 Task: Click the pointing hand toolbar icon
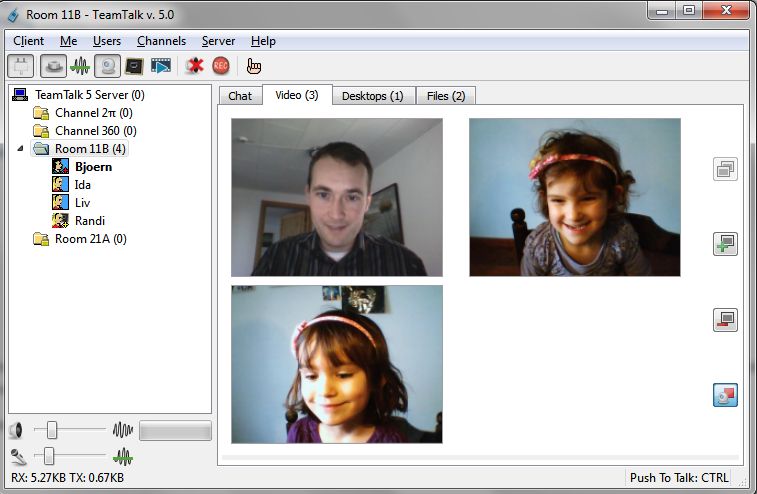pyautogui.click(x=254, y=66)
